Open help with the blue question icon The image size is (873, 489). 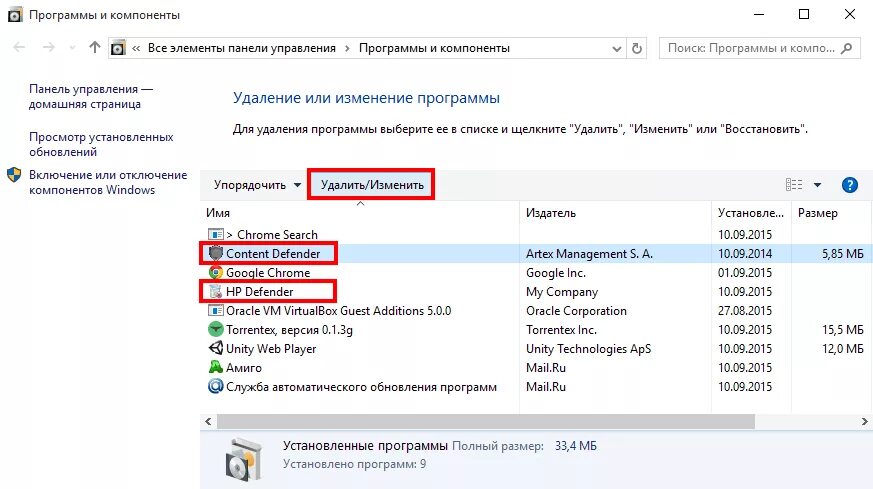[850, 185]
